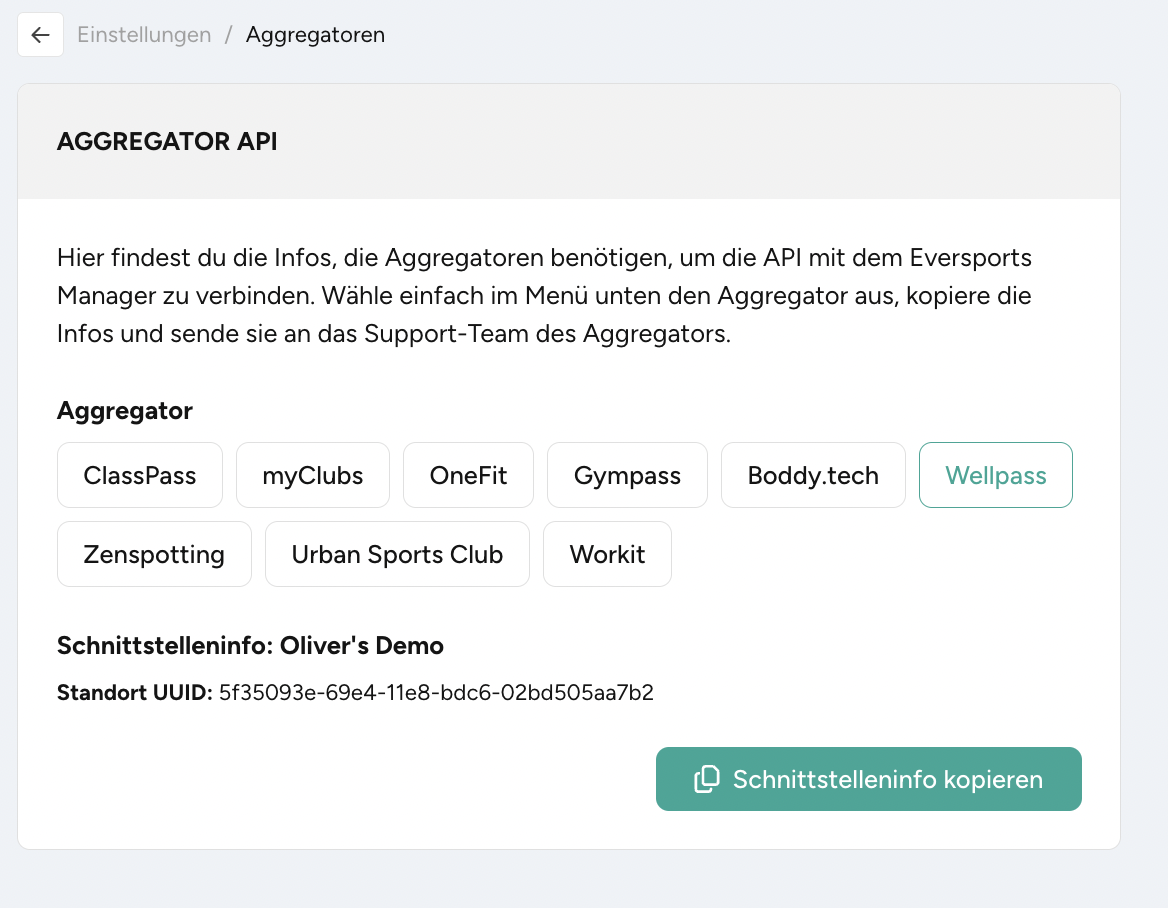Click the Schnittstelleninfo: Oliver's Demo heading

250,645
